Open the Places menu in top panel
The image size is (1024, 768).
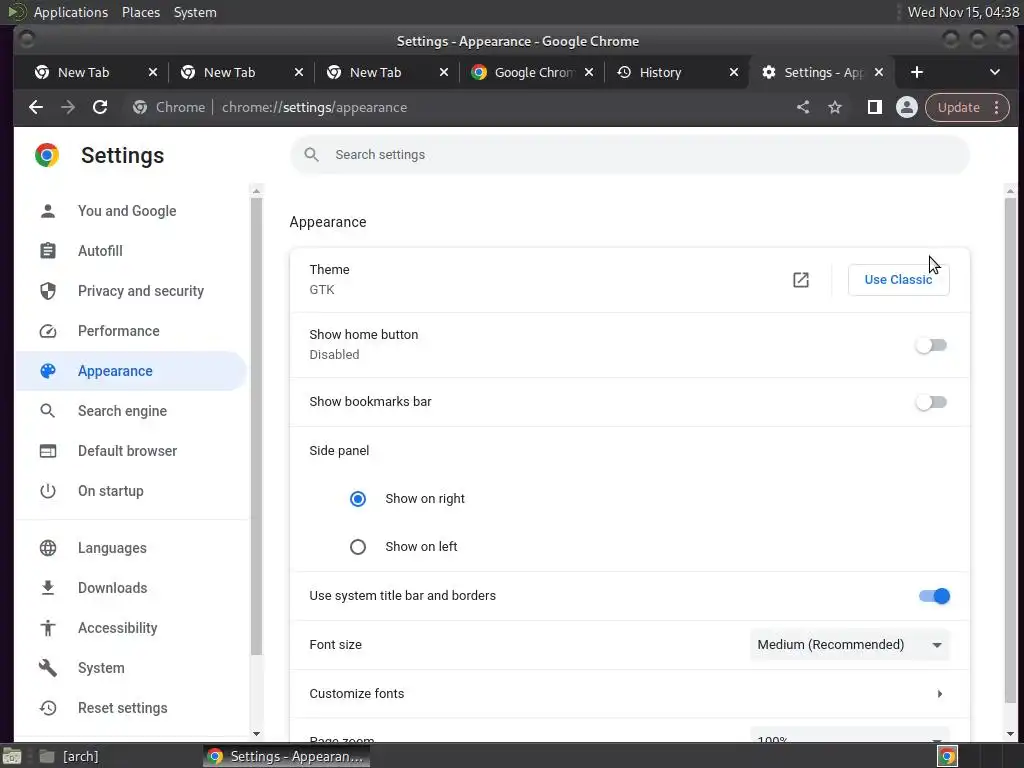141,12
